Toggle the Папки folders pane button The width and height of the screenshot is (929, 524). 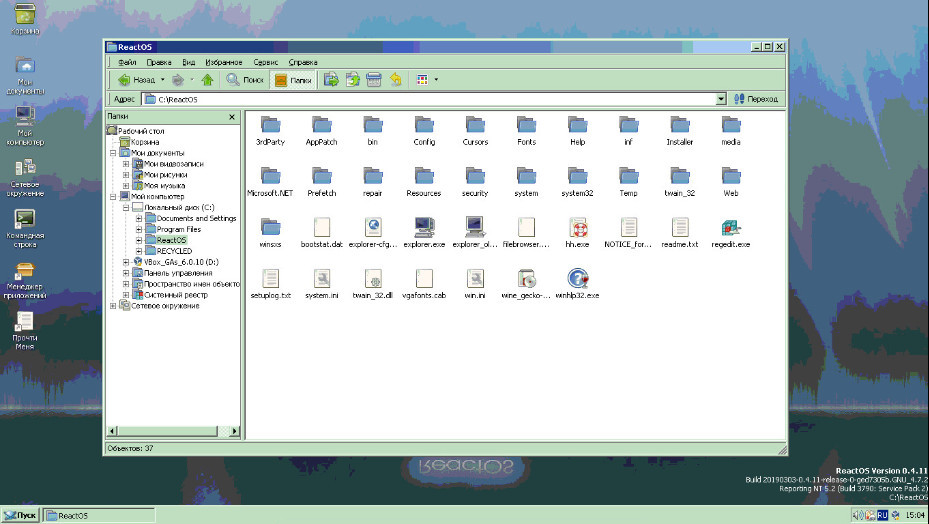293,79
